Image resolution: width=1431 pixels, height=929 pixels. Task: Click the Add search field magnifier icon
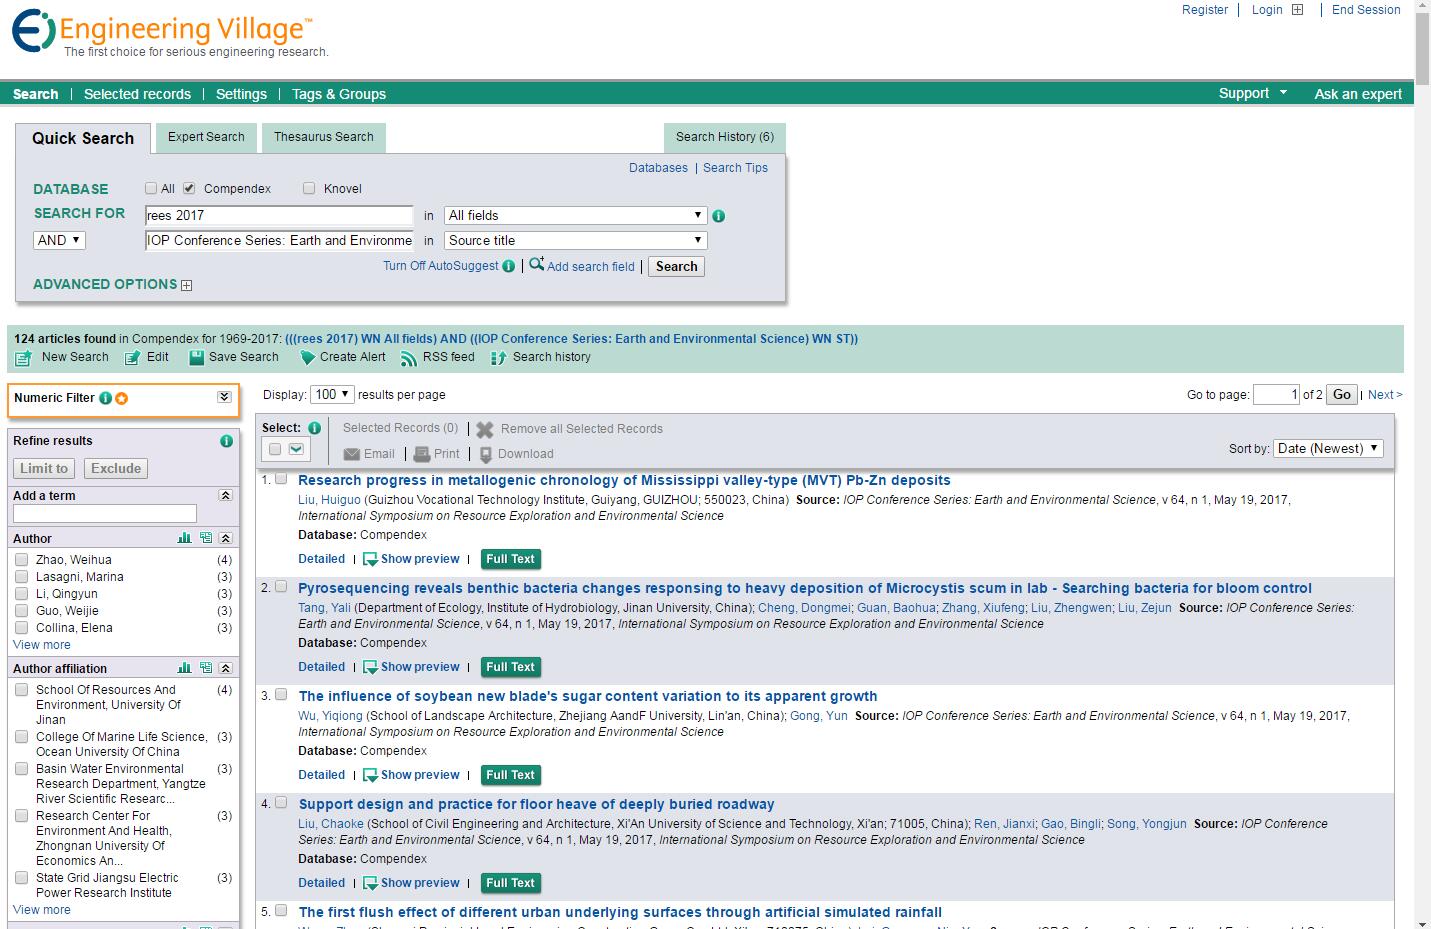click(536, 265)
